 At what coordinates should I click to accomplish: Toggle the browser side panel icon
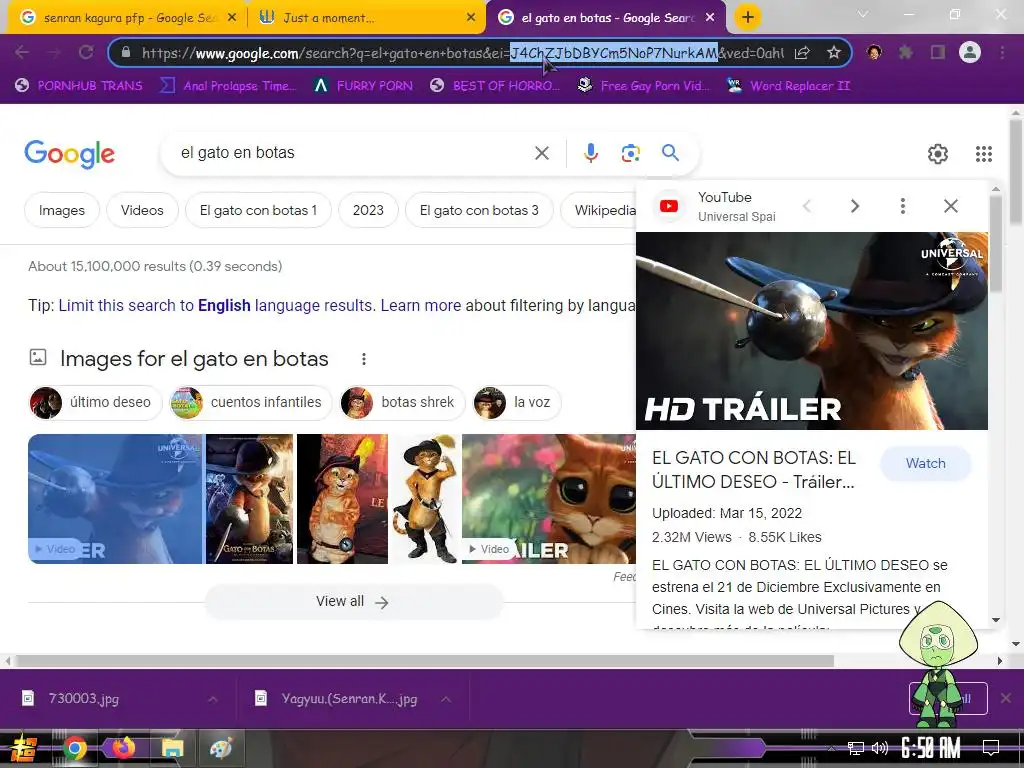[938, 52]
